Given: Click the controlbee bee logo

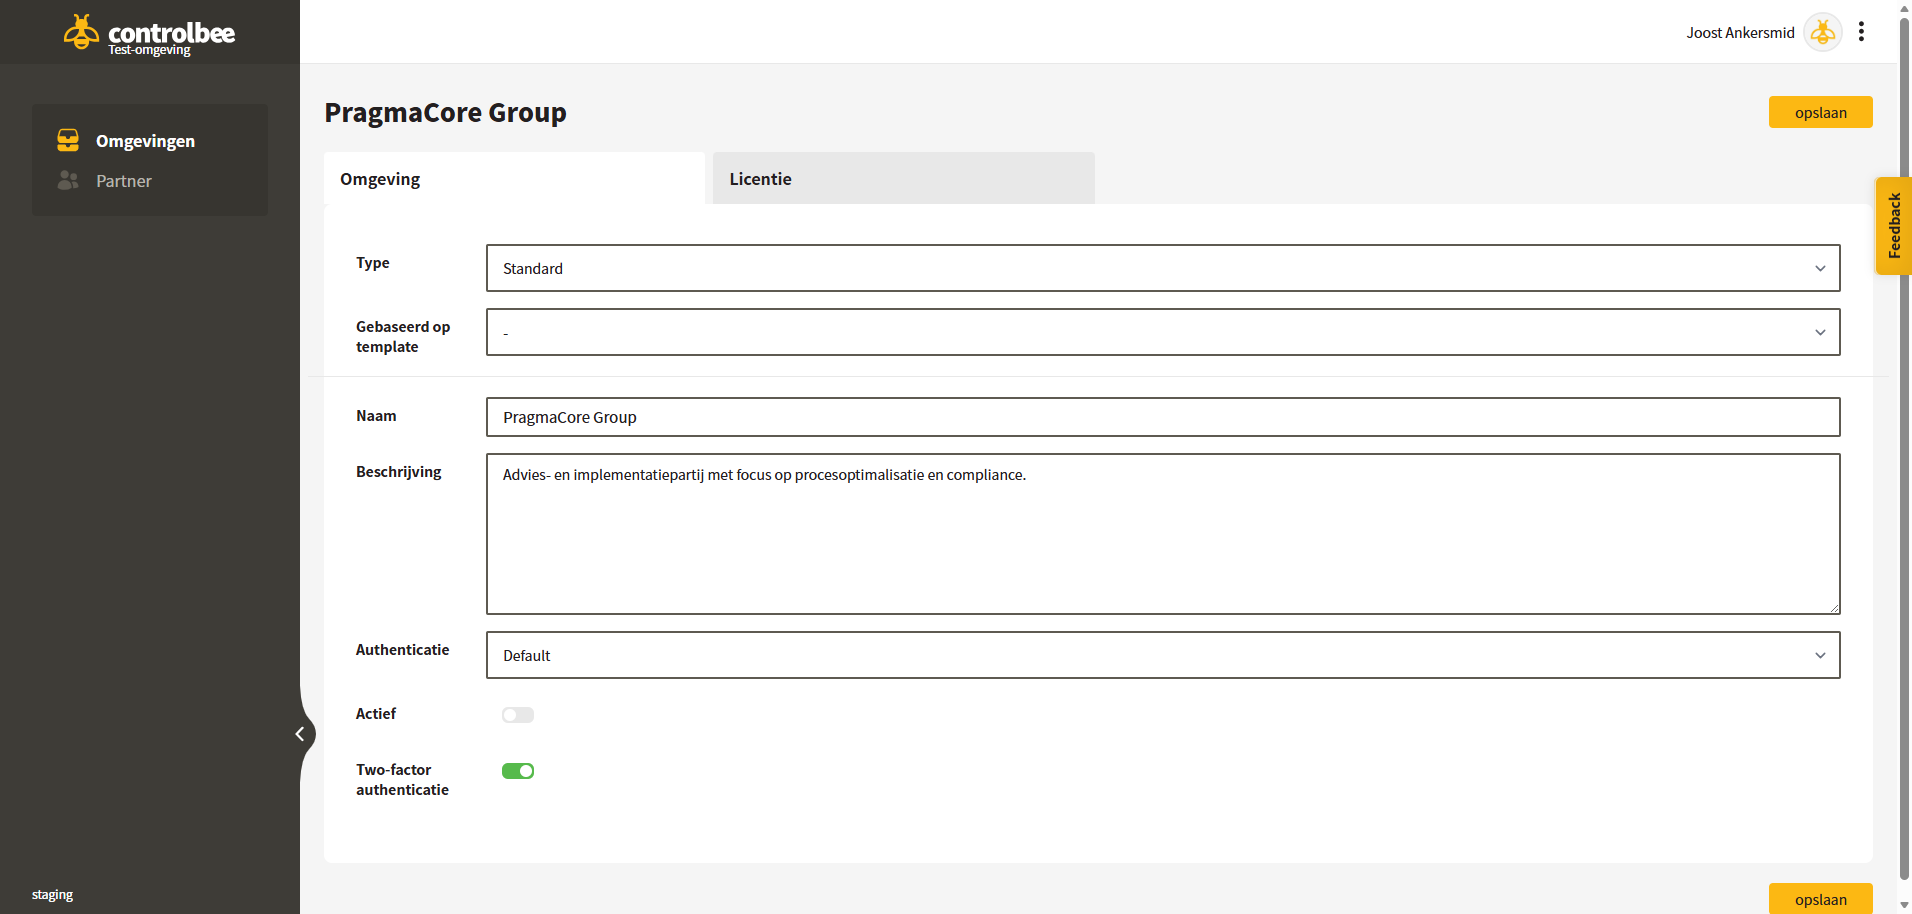Looking at the screenshot, I should [x=81, y=32].
